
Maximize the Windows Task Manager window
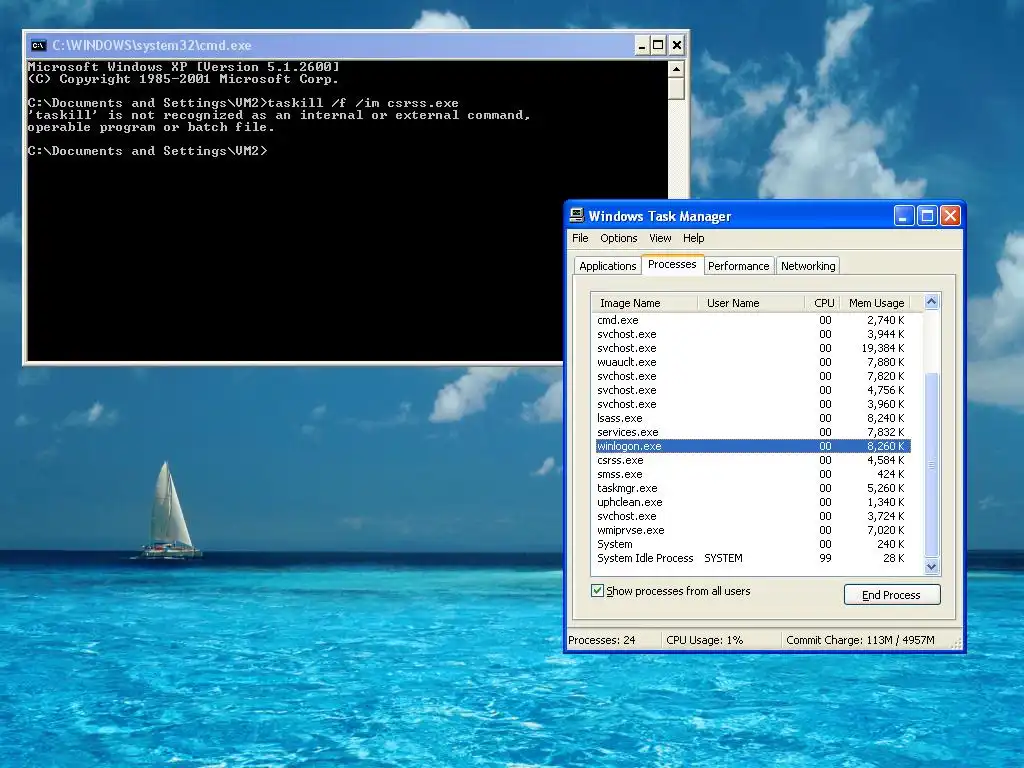(x=927, y=216)
